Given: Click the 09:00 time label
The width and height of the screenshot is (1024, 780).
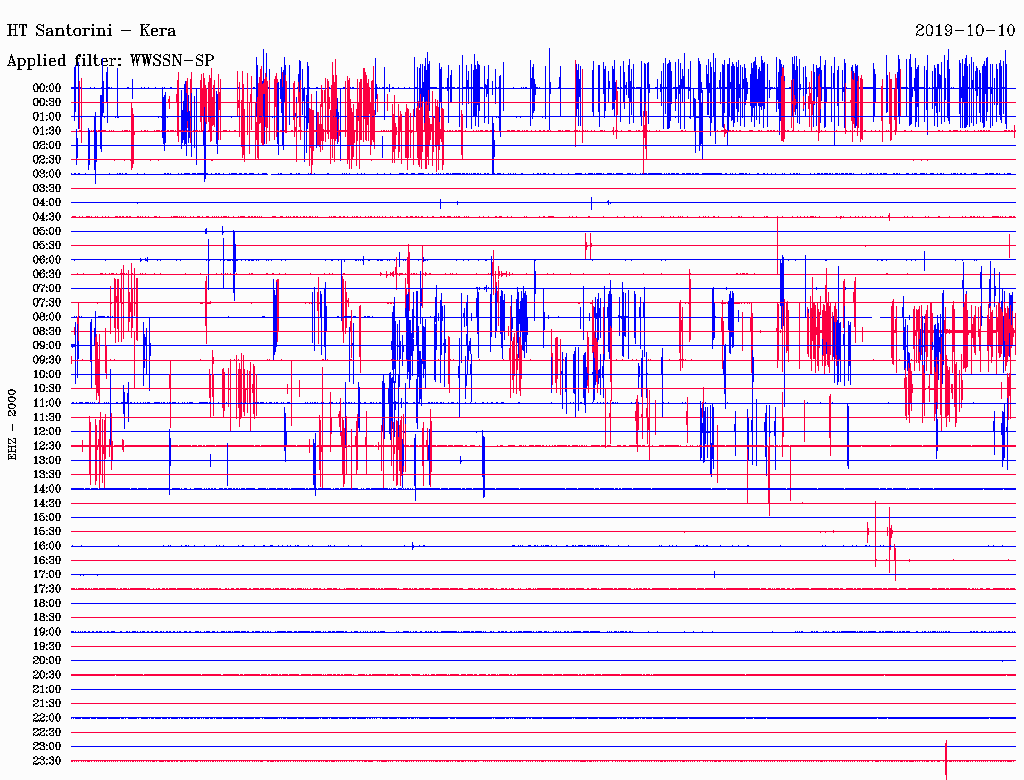Looking at the screenshot, I should (x=48, y=345).
